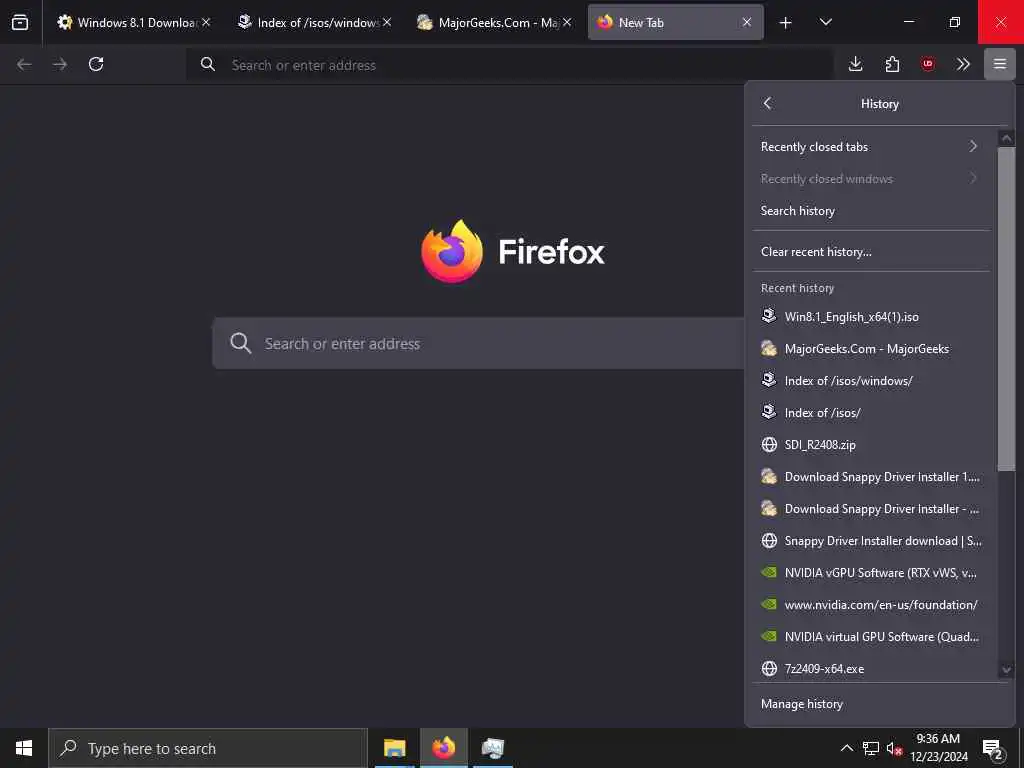
Task: Click the forward navigation arrow
Action: tap(60, 64)
